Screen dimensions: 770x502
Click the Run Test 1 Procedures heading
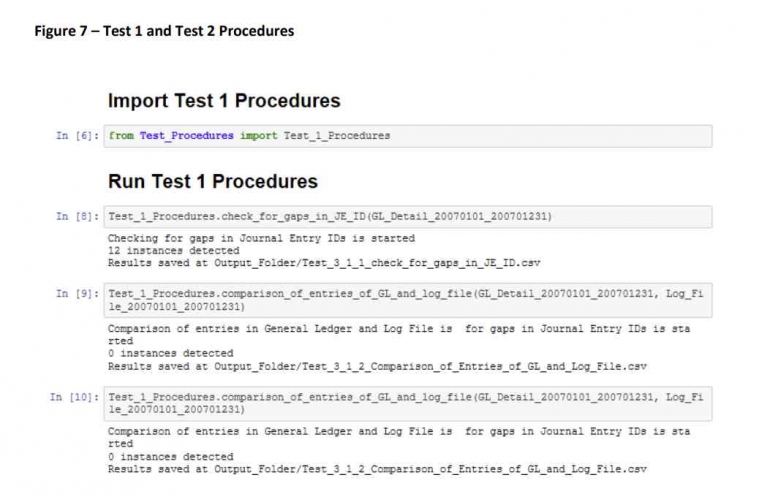coord(213,181)
